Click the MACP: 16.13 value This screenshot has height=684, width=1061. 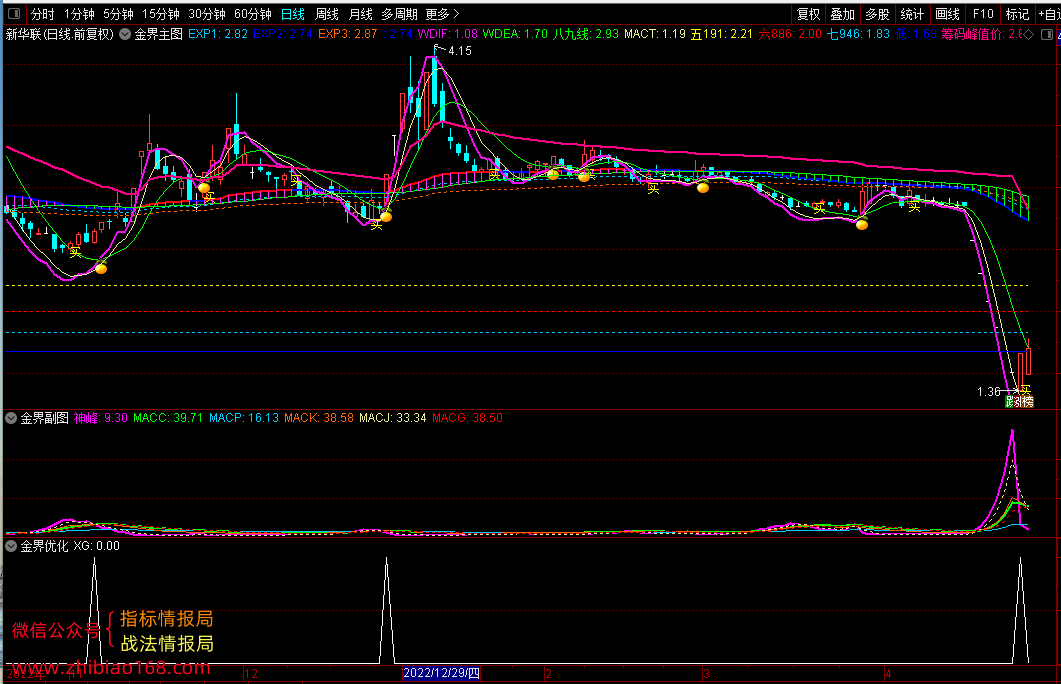(x=244, y=418)
